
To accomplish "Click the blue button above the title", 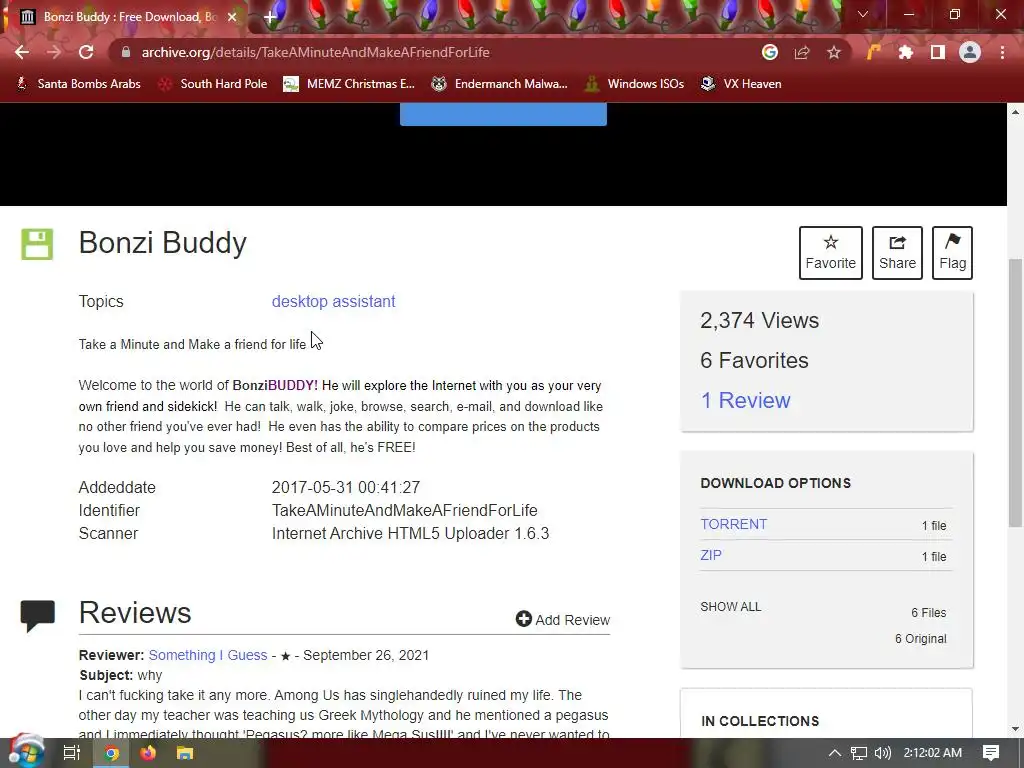I will [503, 114].
